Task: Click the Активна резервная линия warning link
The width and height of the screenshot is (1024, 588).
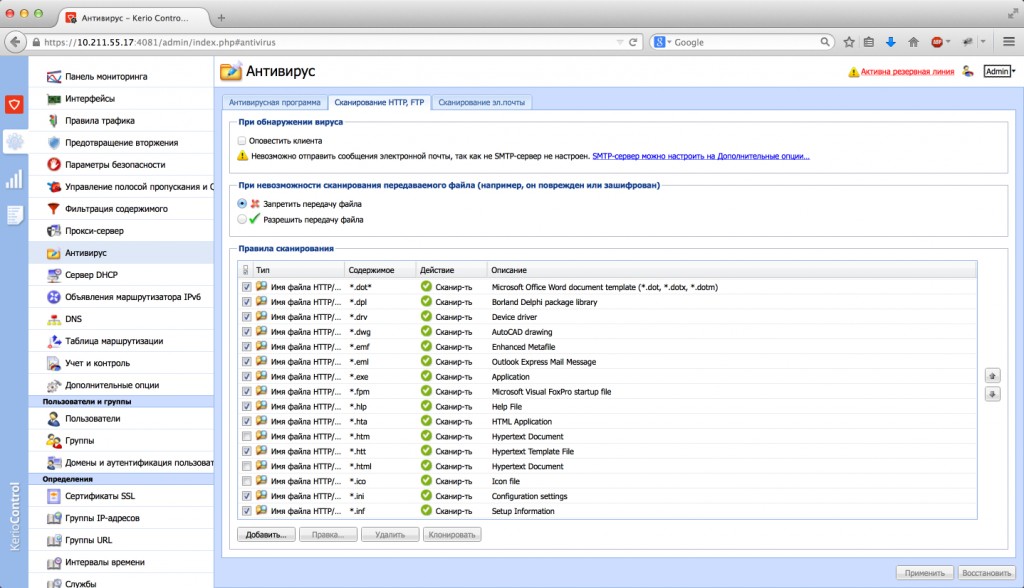Action: pyautogui.click(x=907, y=72)
